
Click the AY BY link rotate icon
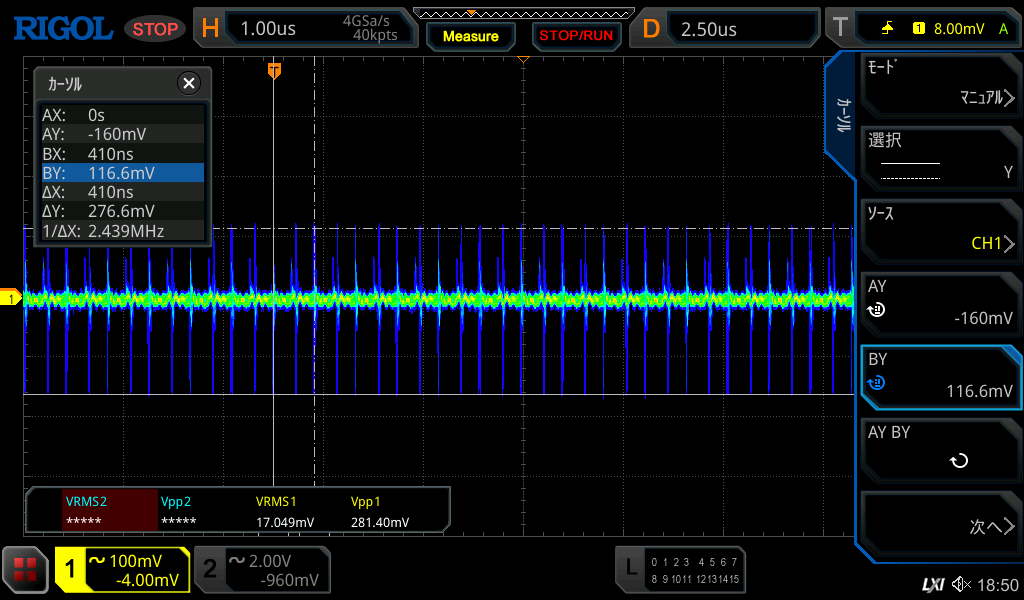(x=958, y=461)
